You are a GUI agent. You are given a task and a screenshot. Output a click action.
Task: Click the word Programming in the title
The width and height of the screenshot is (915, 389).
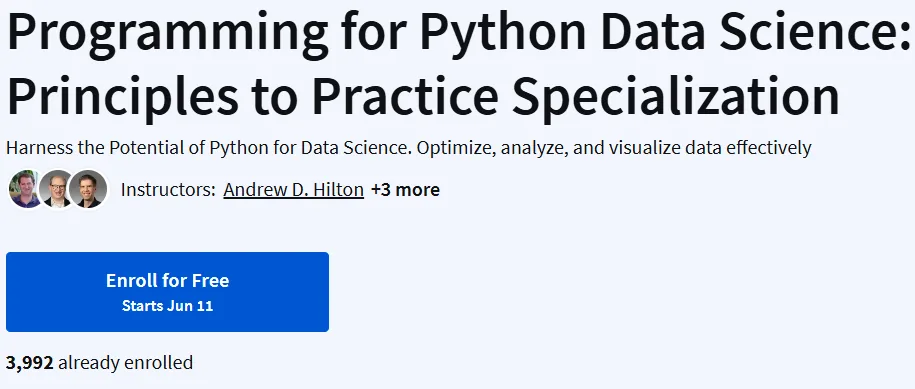(x=167, y=35)
